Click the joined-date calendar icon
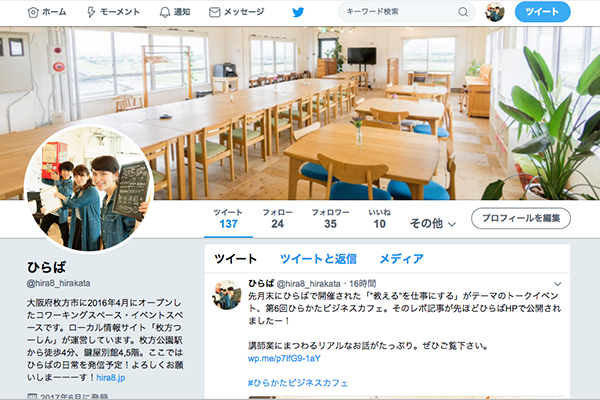 click(x=33, y=396)
